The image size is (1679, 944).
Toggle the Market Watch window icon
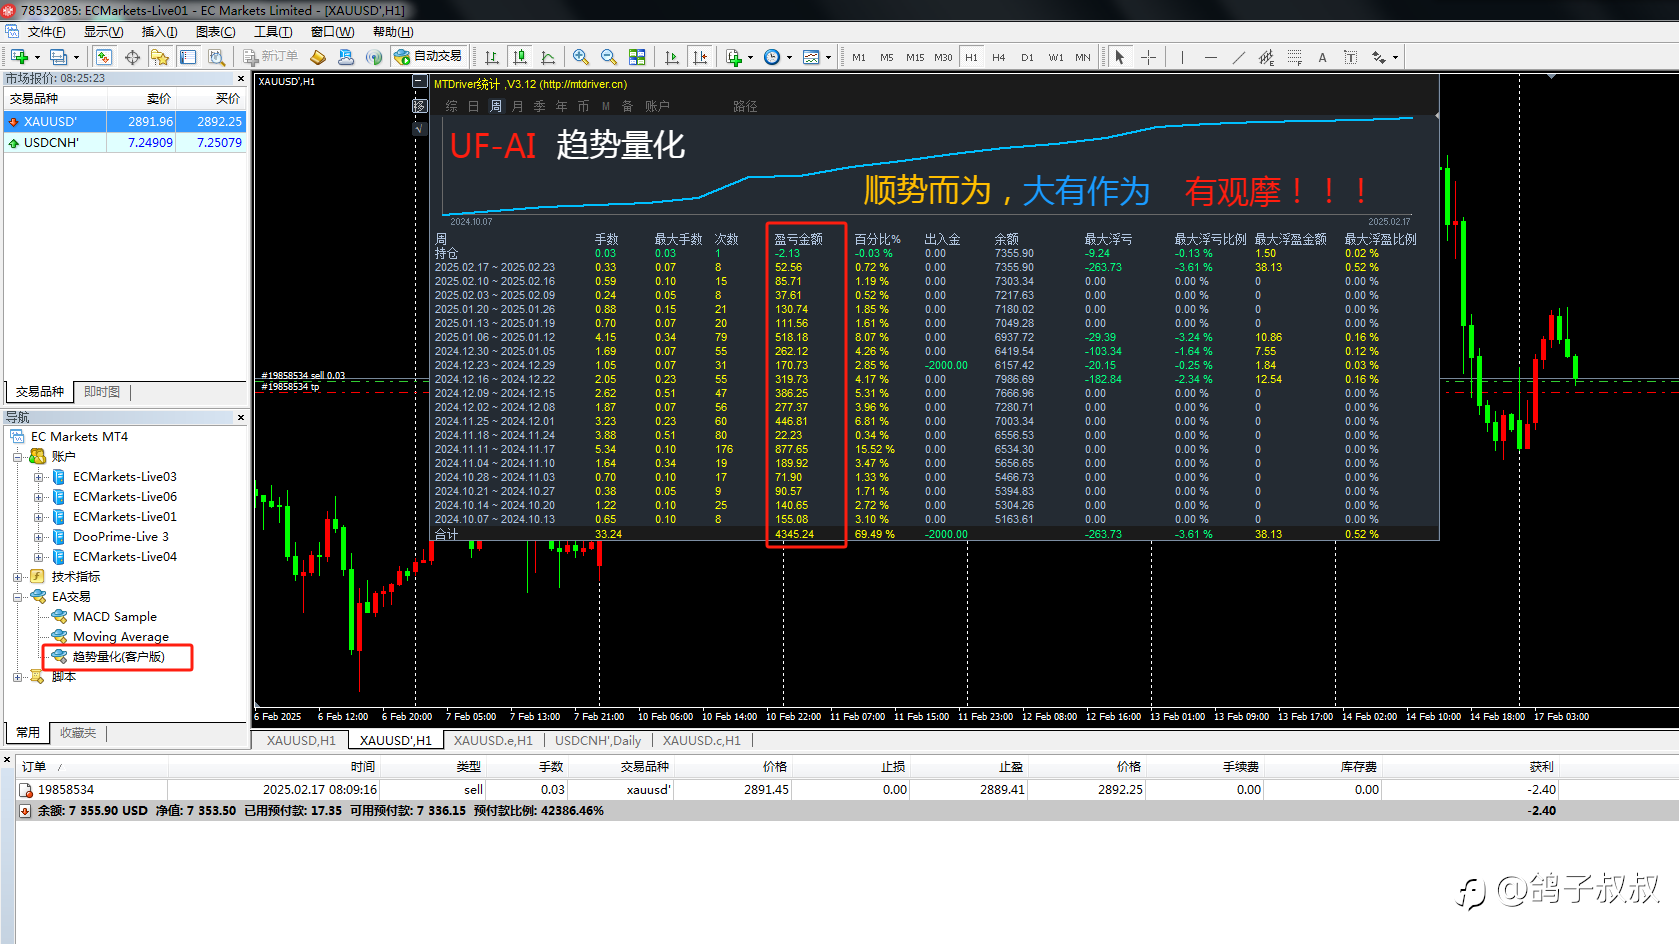tap(103, 57)
